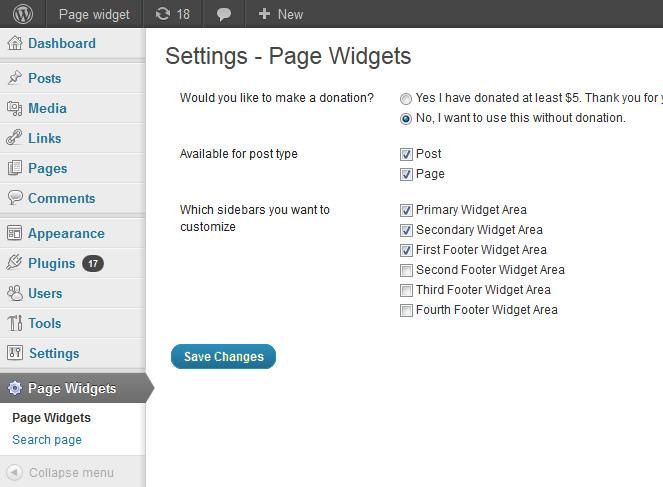Expand the Page Widgets menu section
Image resolution: width=663 pixels, height=487 pixels.
[x=73, y=388]
